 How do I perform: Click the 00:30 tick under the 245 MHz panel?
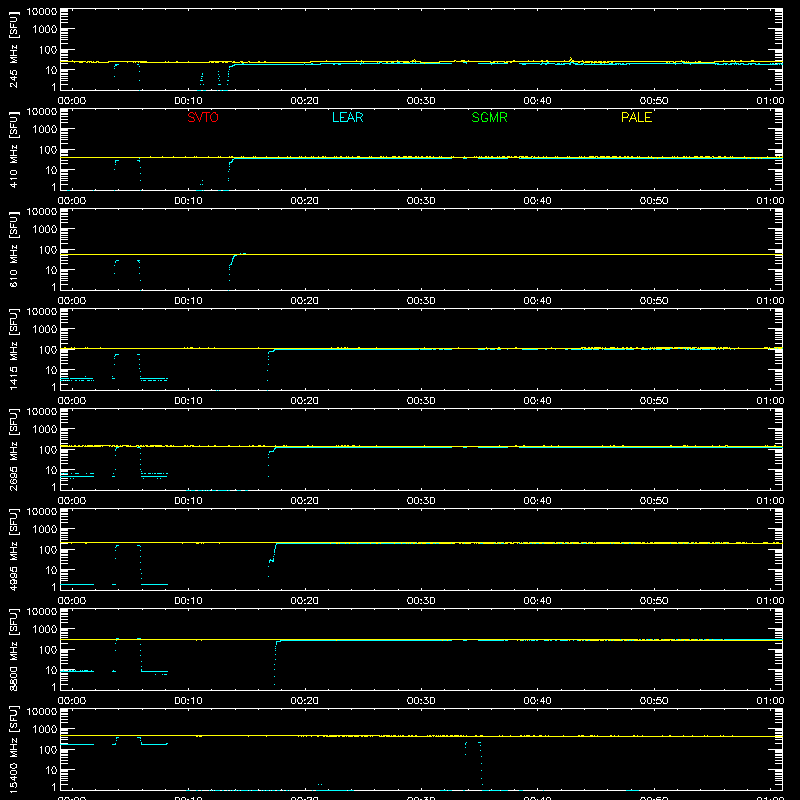click(x=421, y=101)
